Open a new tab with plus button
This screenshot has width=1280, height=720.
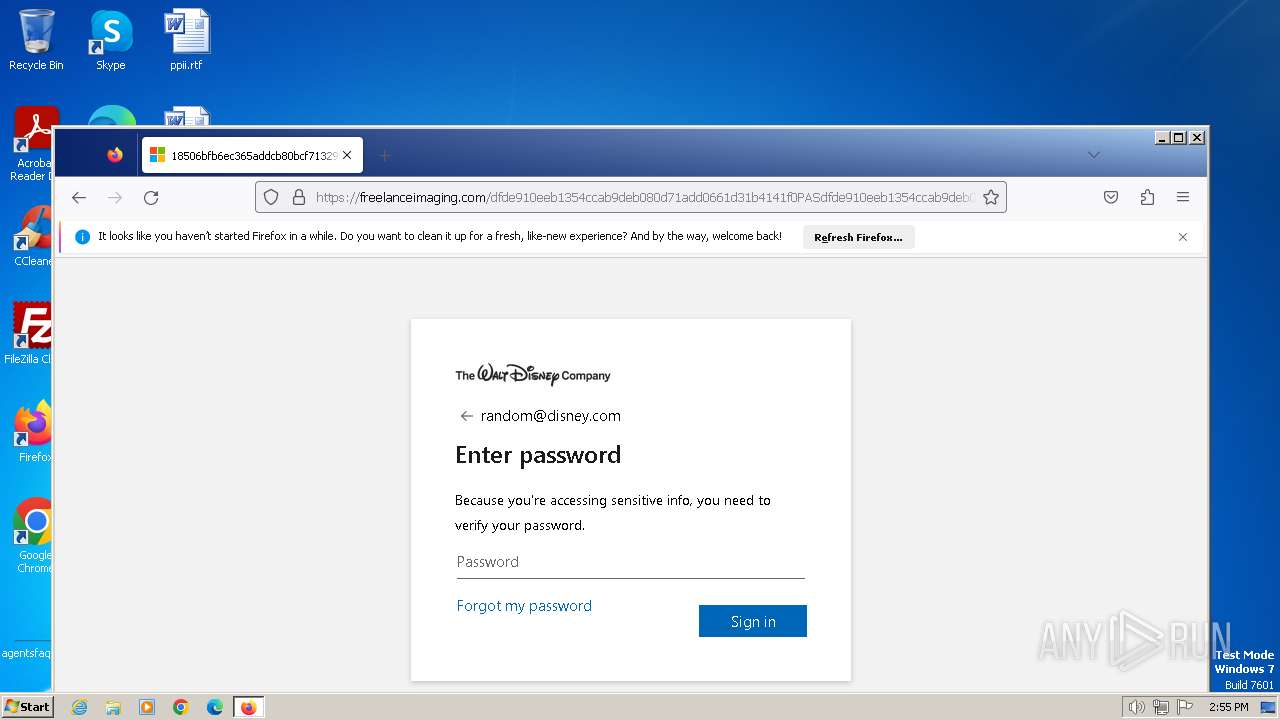[385, 155]
